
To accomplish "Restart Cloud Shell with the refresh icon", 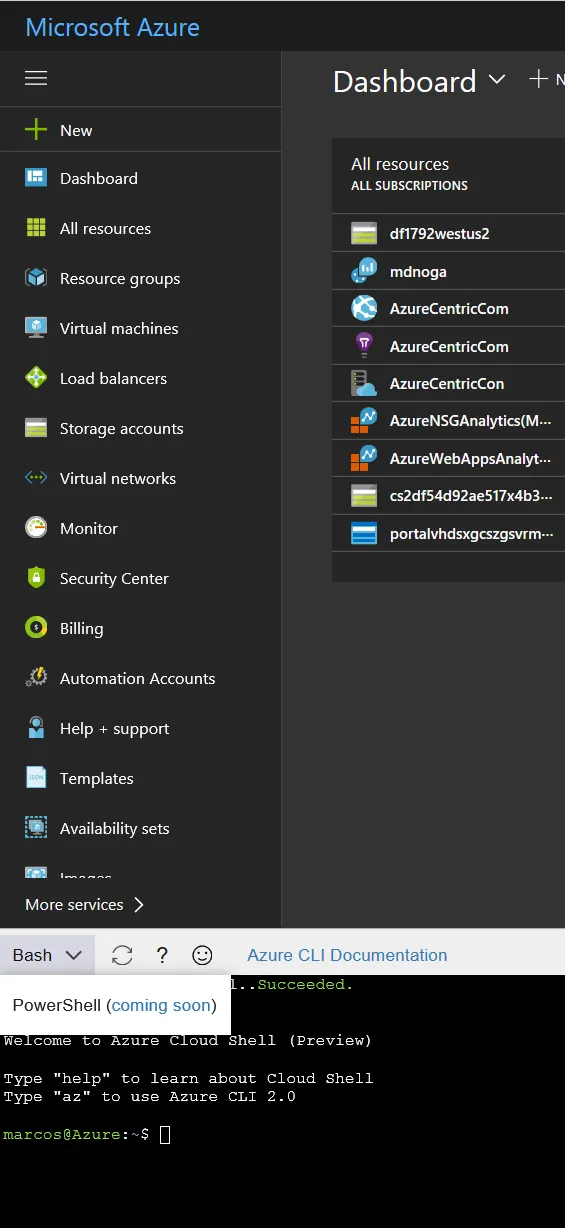I will pos(122,955).
